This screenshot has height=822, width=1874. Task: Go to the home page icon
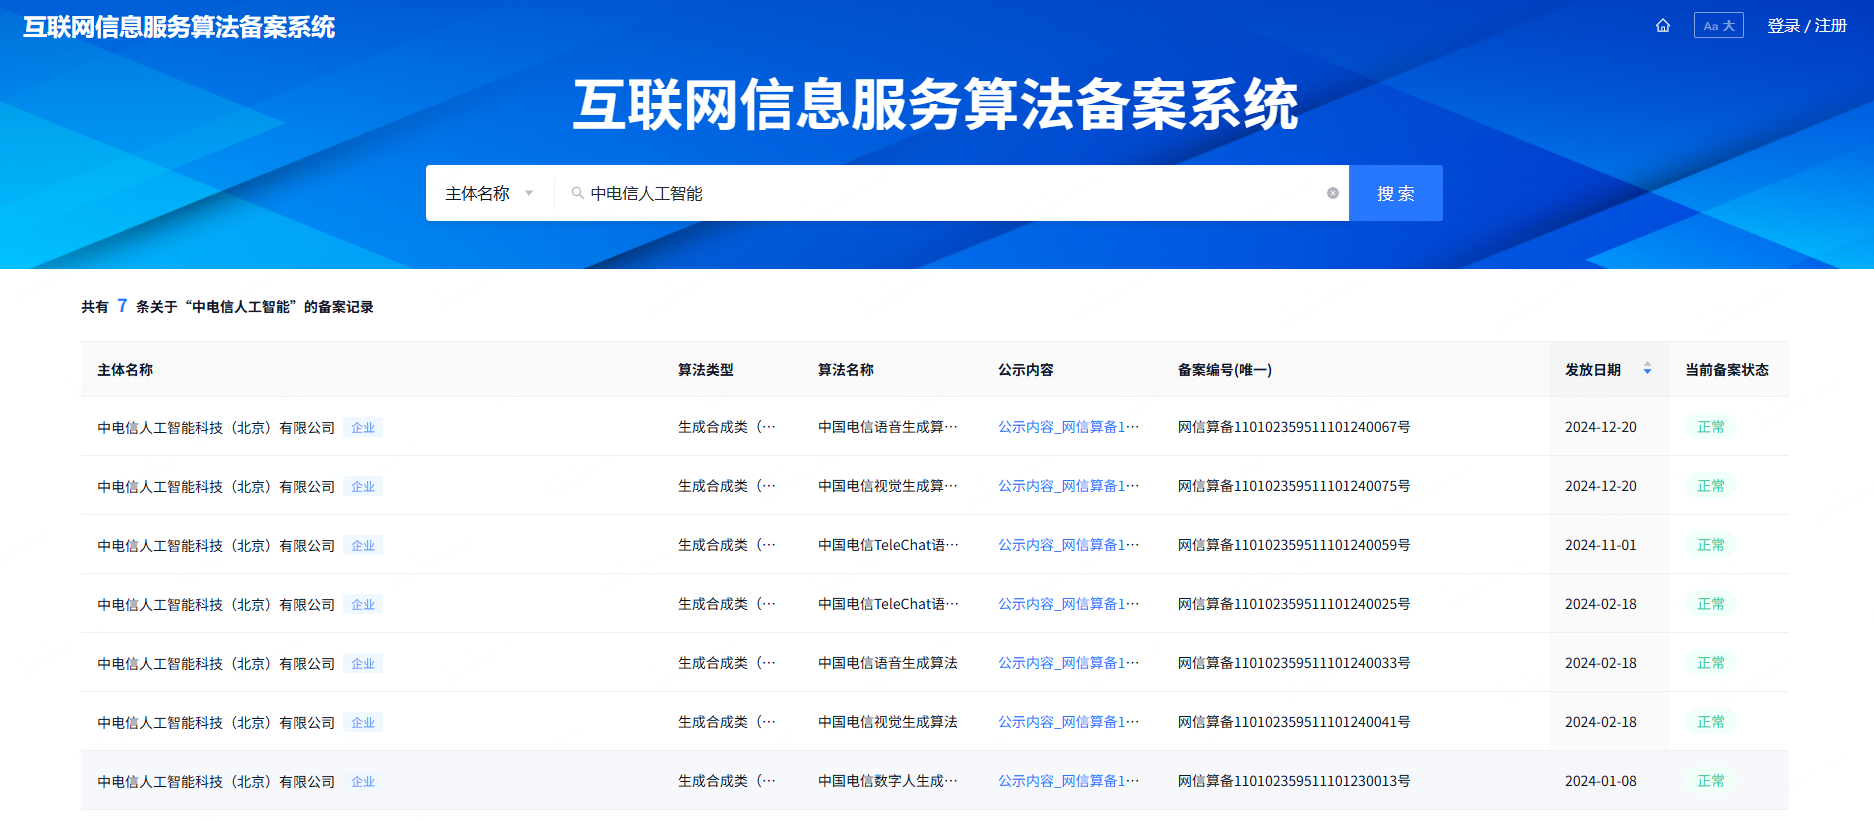point(1663,26)
